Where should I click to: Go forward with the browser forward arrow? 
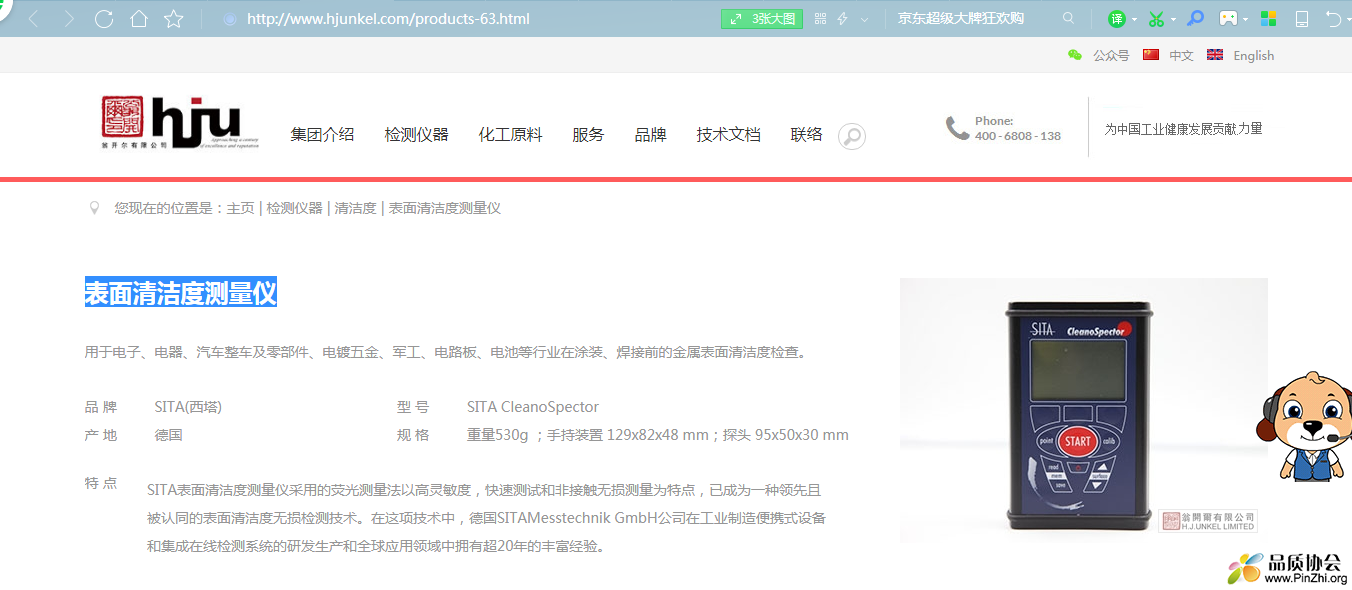pos(69,19)
